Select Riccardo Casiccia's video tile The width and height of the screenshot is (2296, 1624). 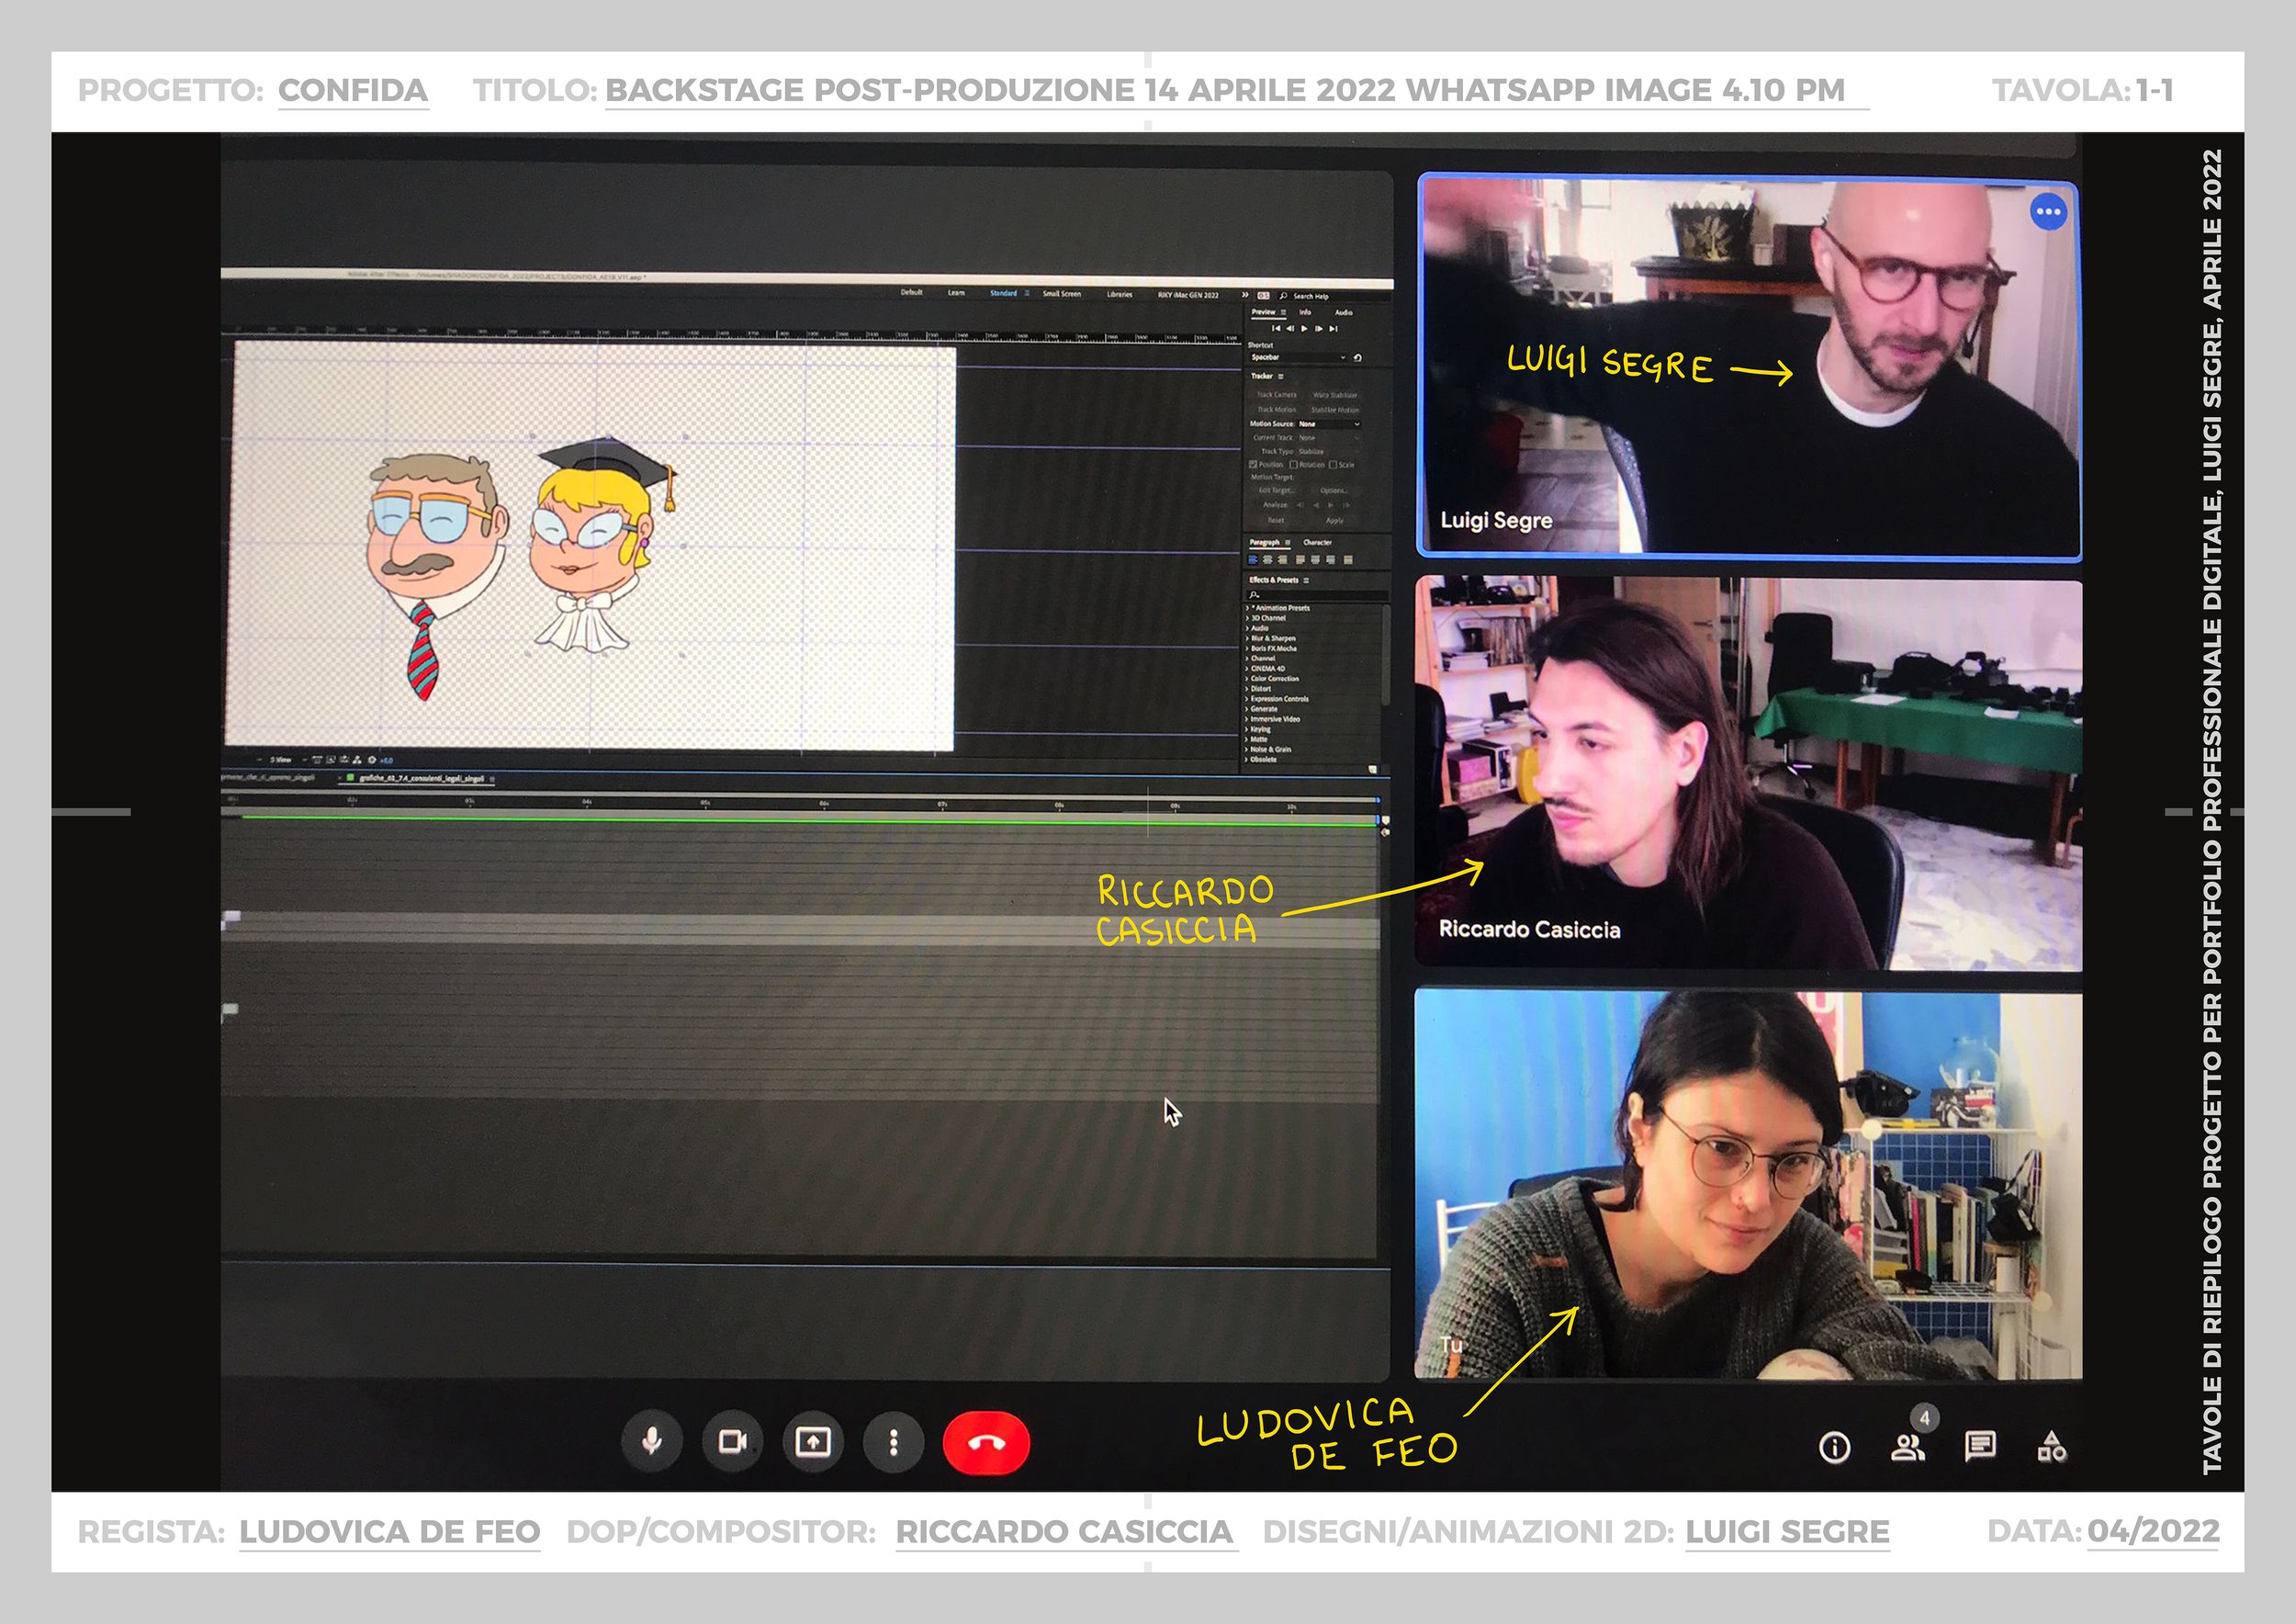1748,773
